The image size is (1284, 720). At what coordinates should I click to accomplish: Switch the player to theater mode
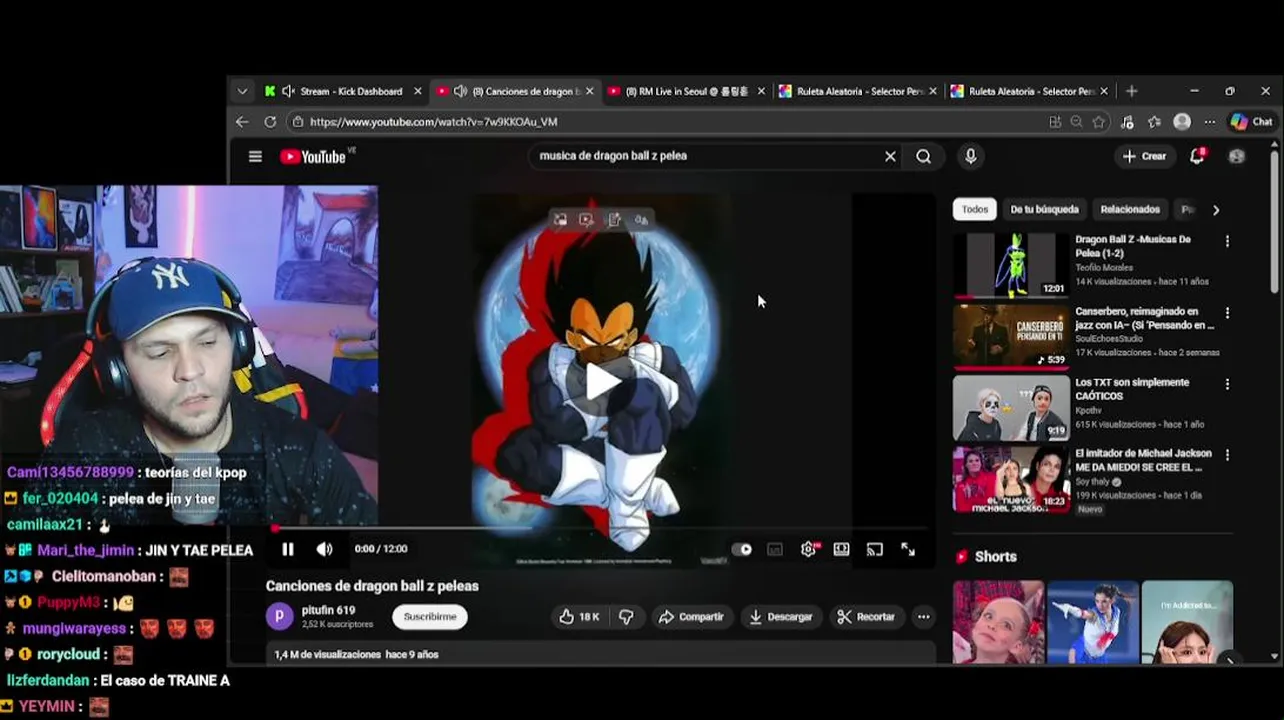pyautogui.click(x=842, y=549)
